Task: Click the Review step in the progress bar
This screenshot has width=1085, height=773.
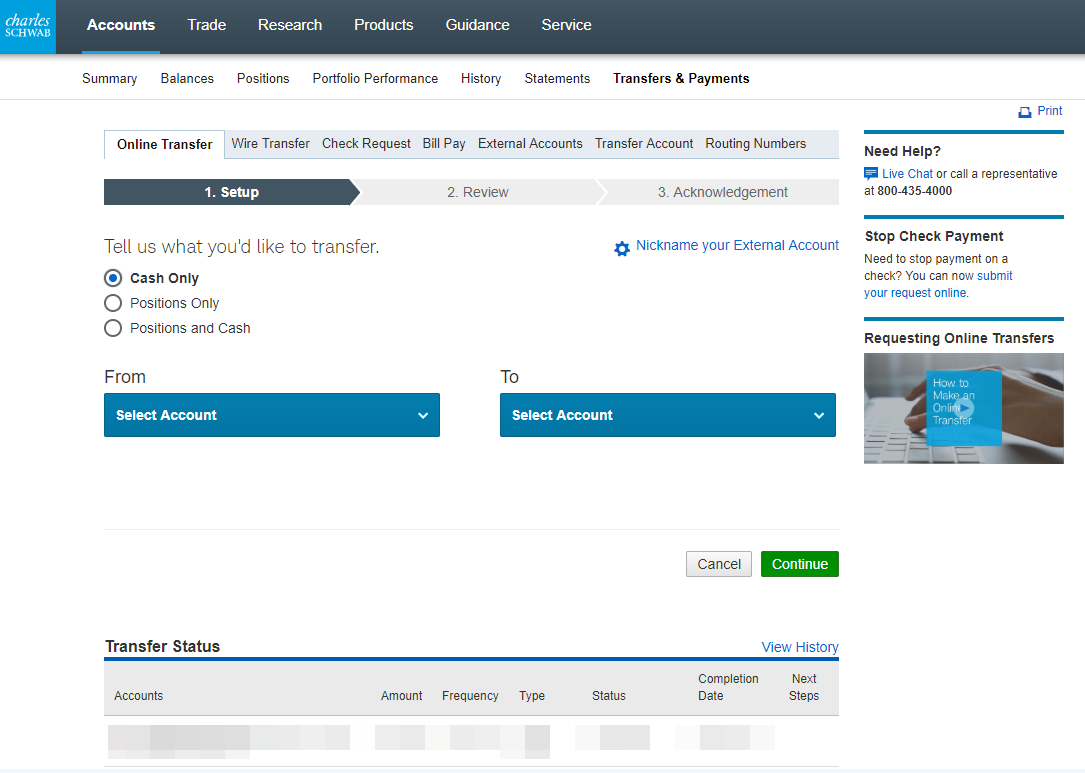Action: tap(478, 192)
